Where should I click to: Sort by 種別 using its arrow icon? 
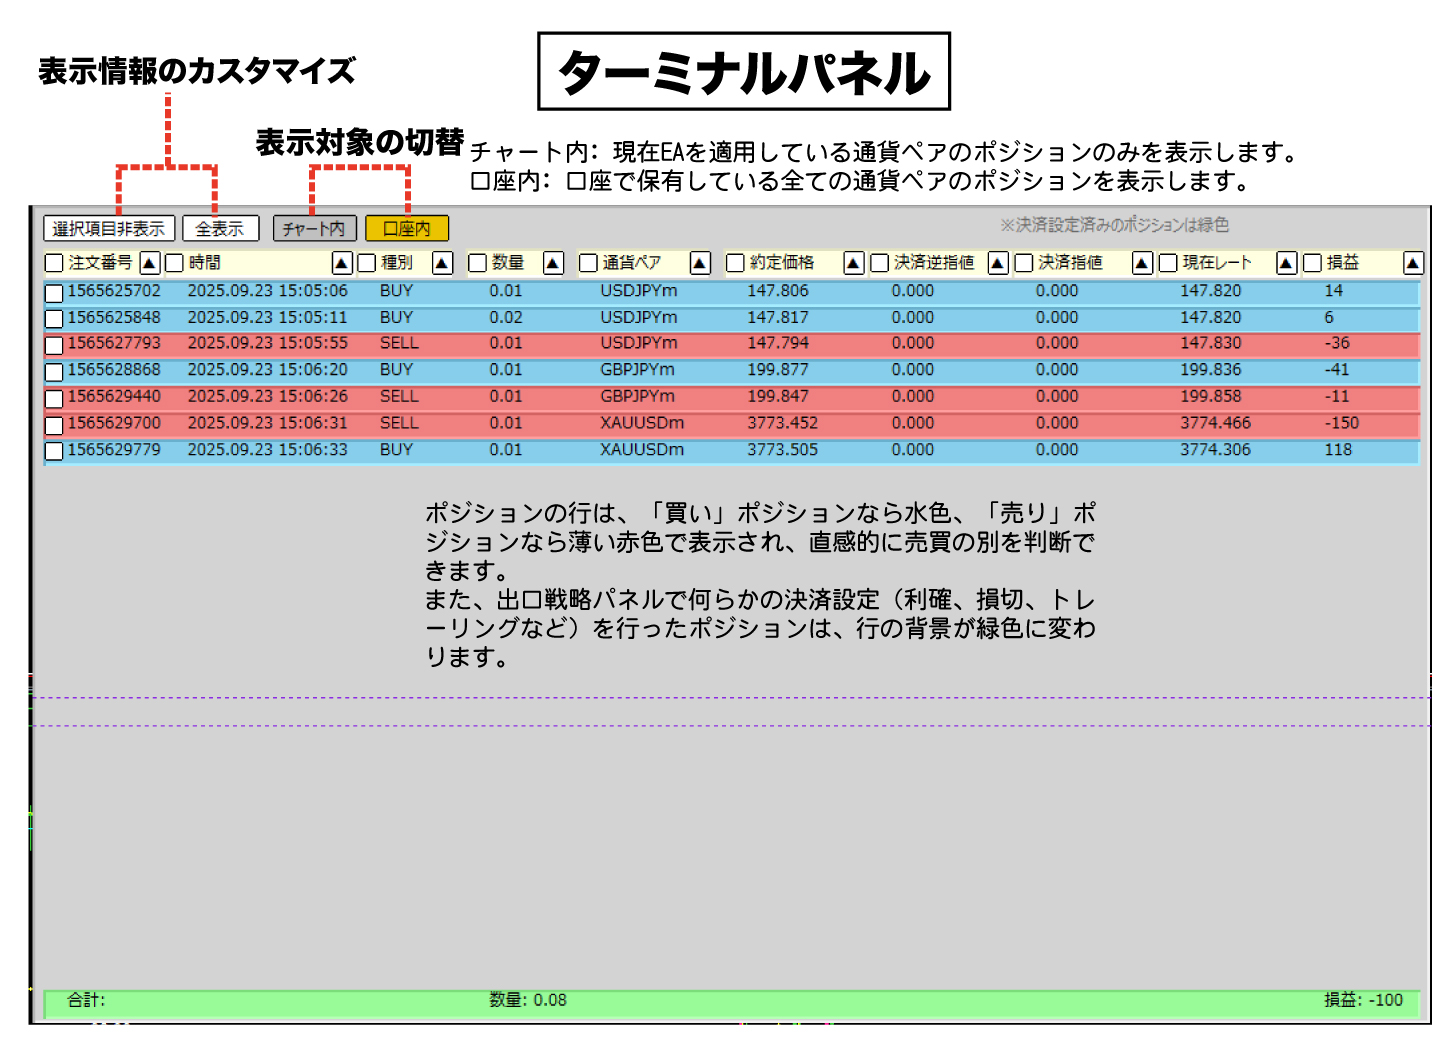click(442, 263)
